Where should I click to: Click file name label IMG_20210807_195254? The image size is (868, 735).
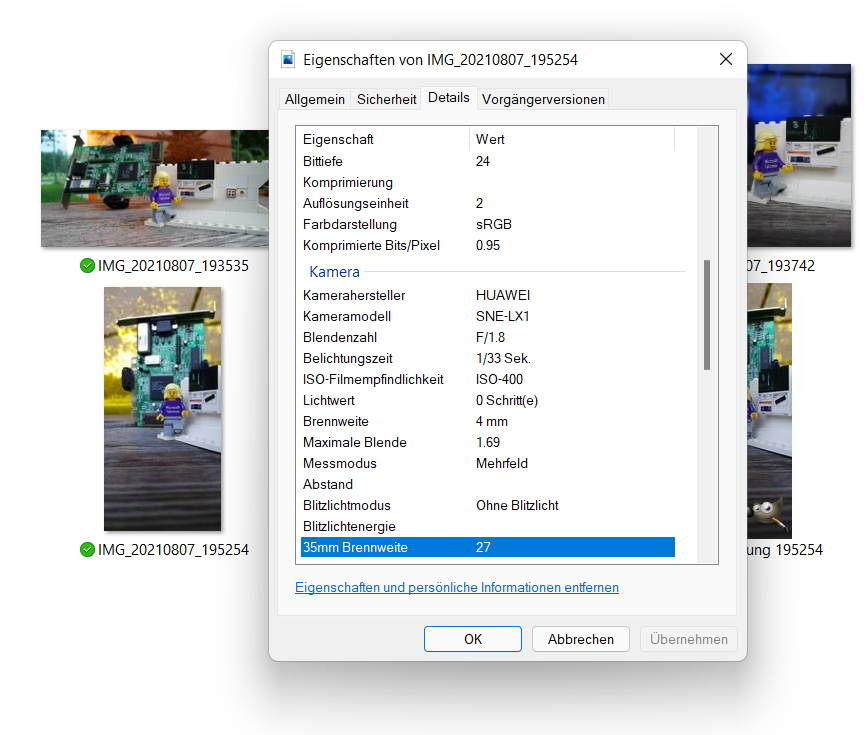tap(173, 550)
